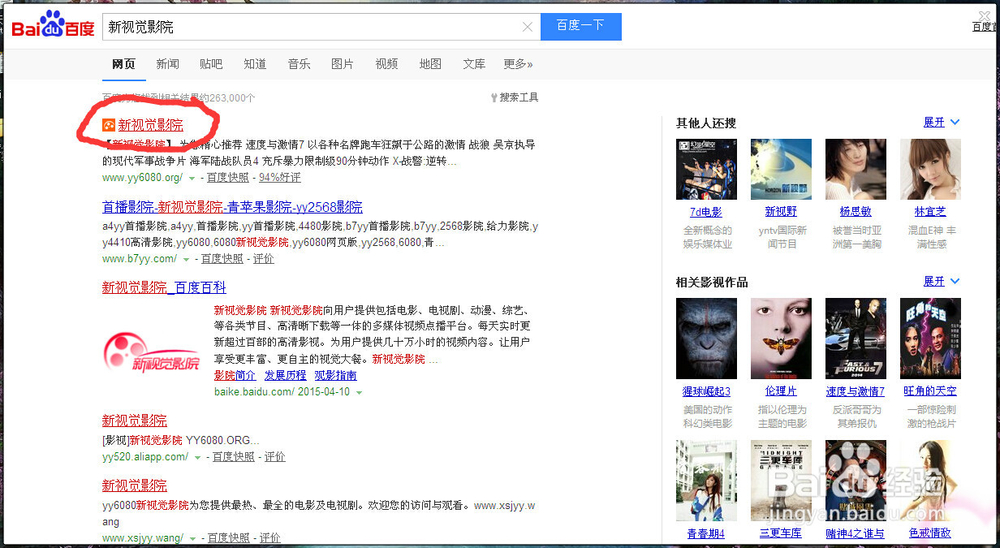Switch to the 视频 tab

pos(386,64)
